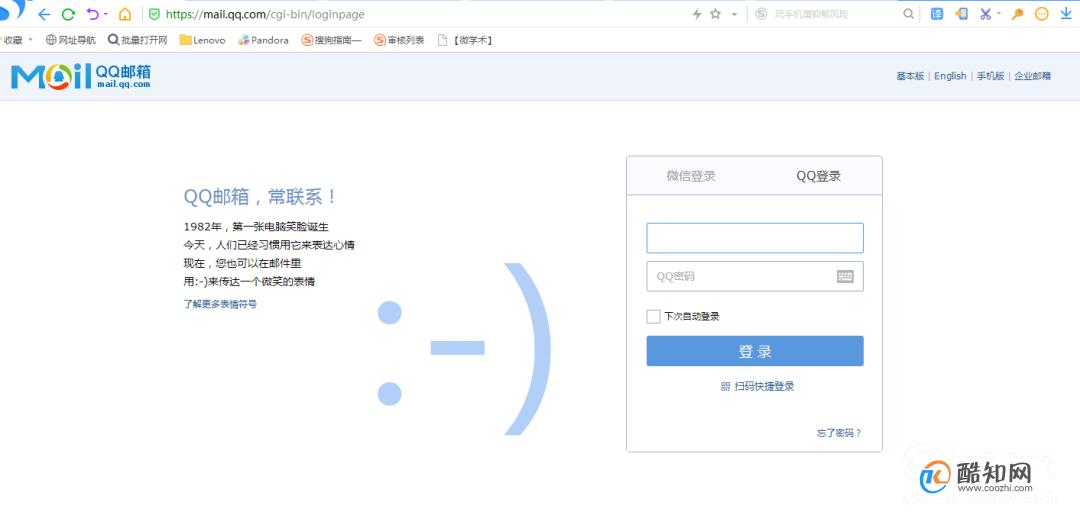Image resolution: width=1080 pixels, height=531 pixels.
Task: Switch to the 微信登录 tab
Action: point(691,176)
